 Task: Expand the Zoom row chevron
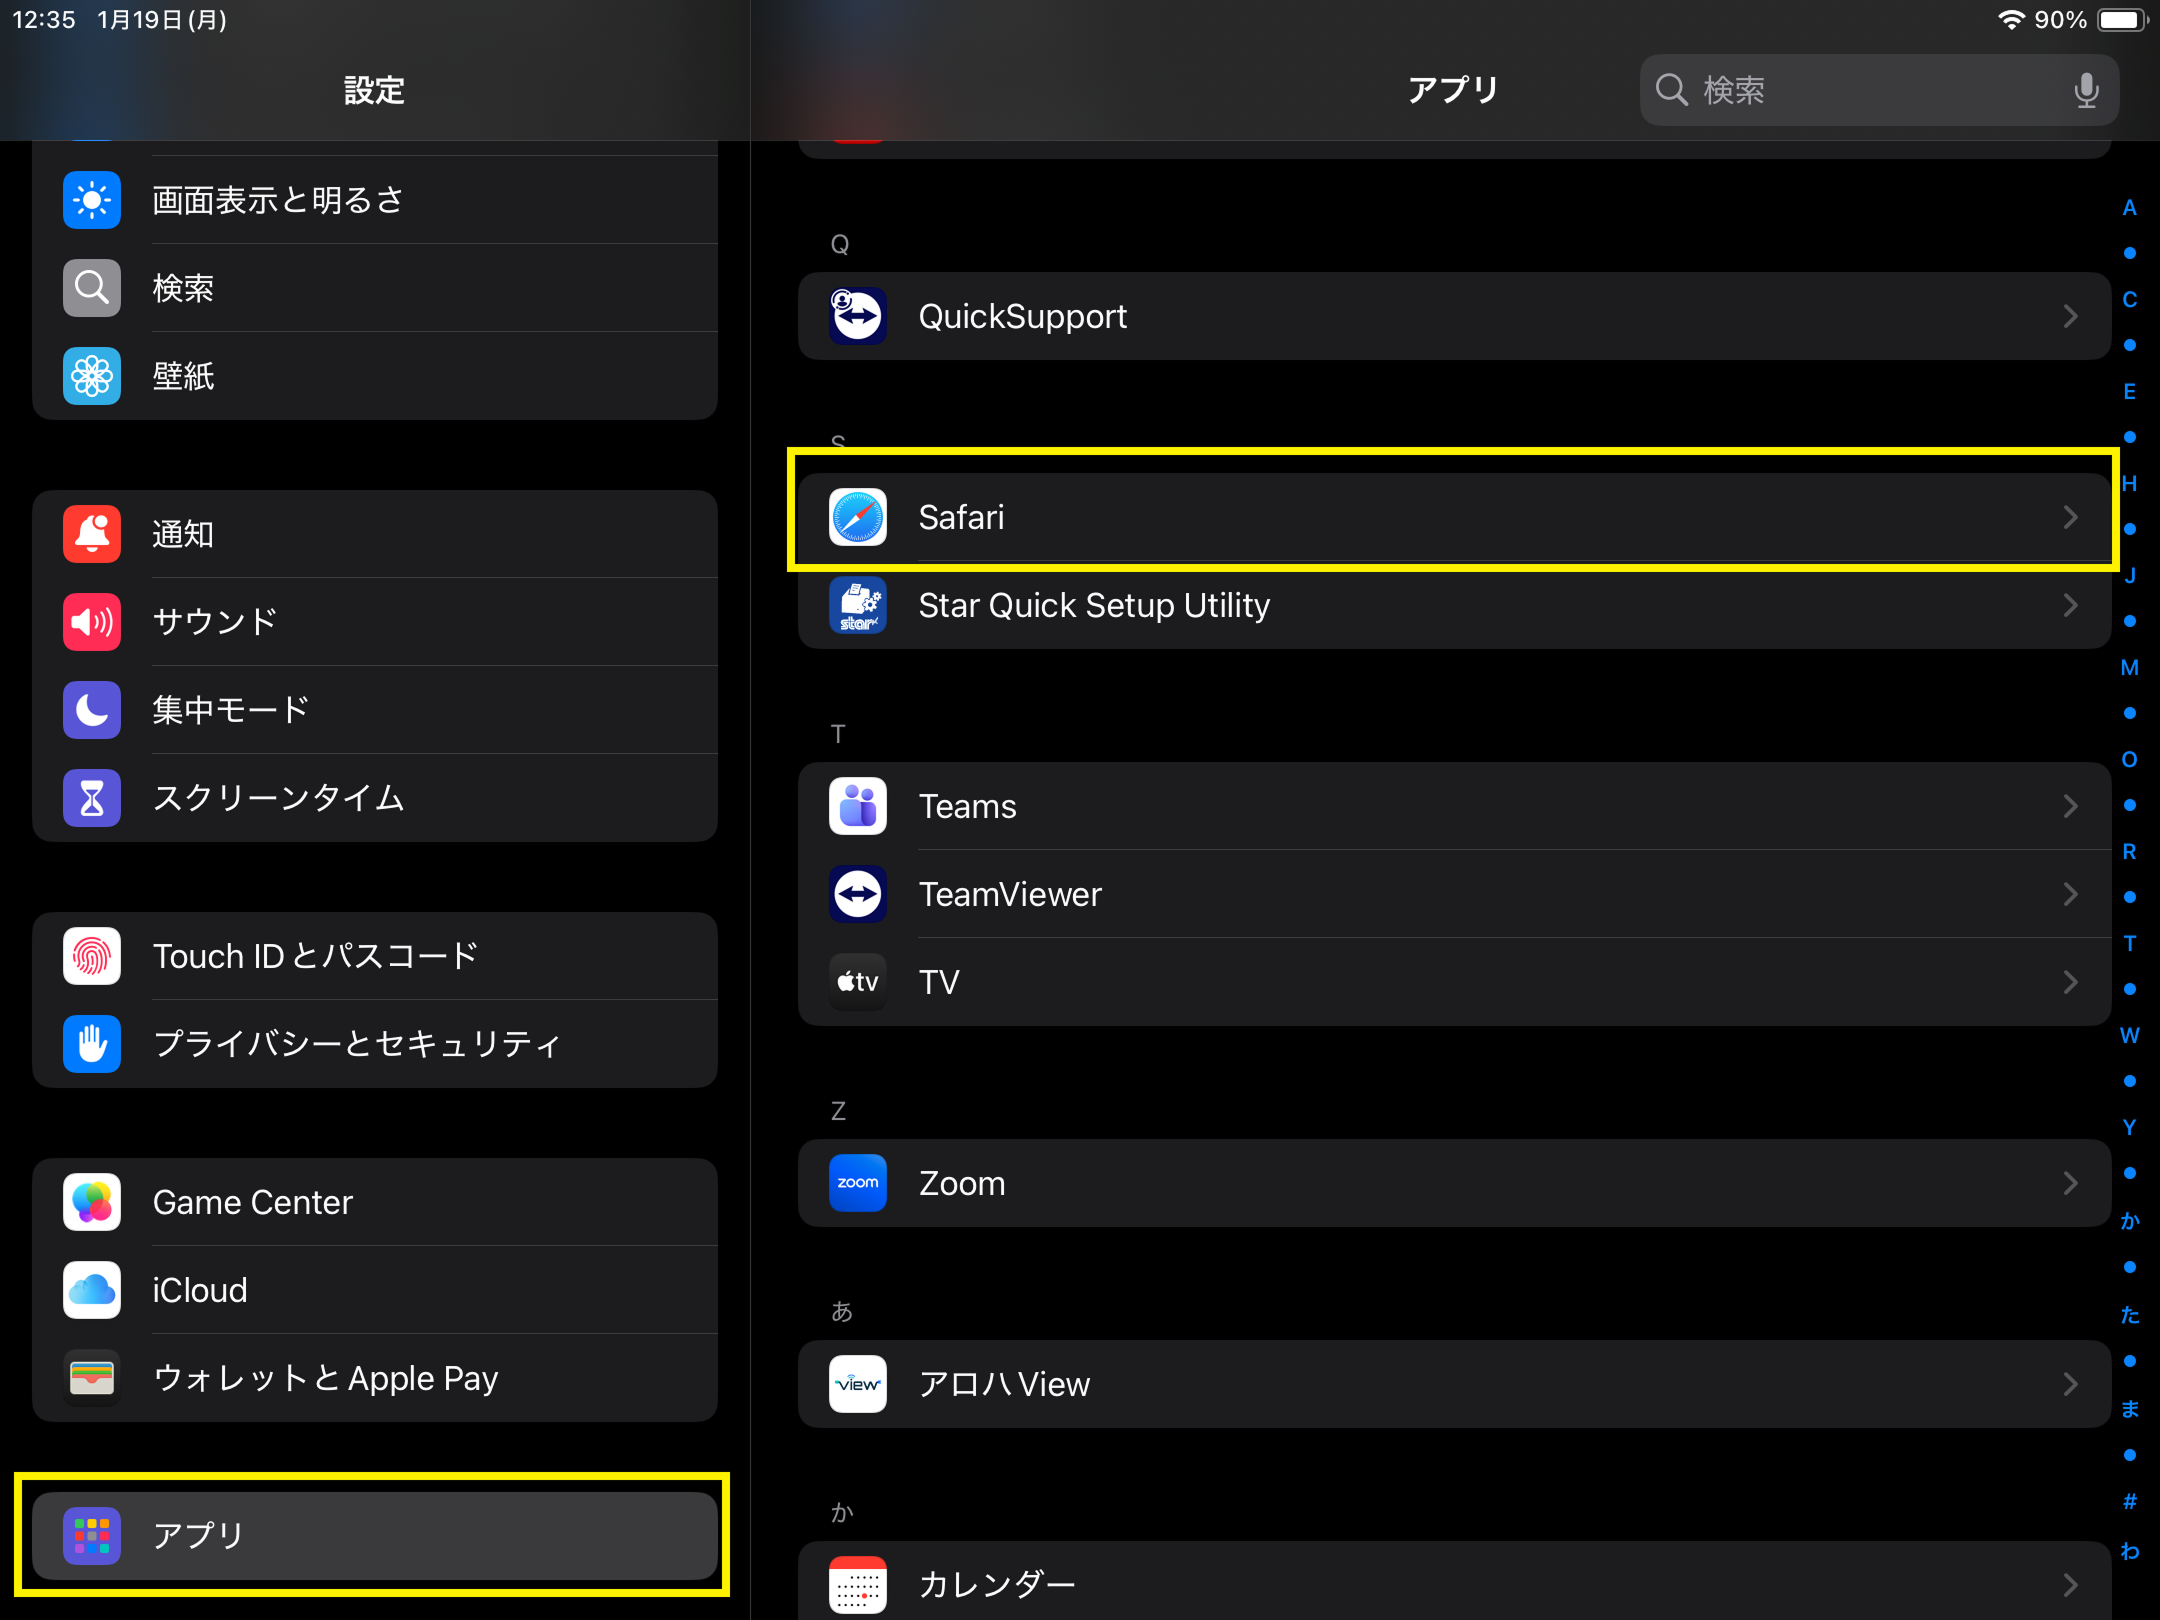click(2070, 1183)
